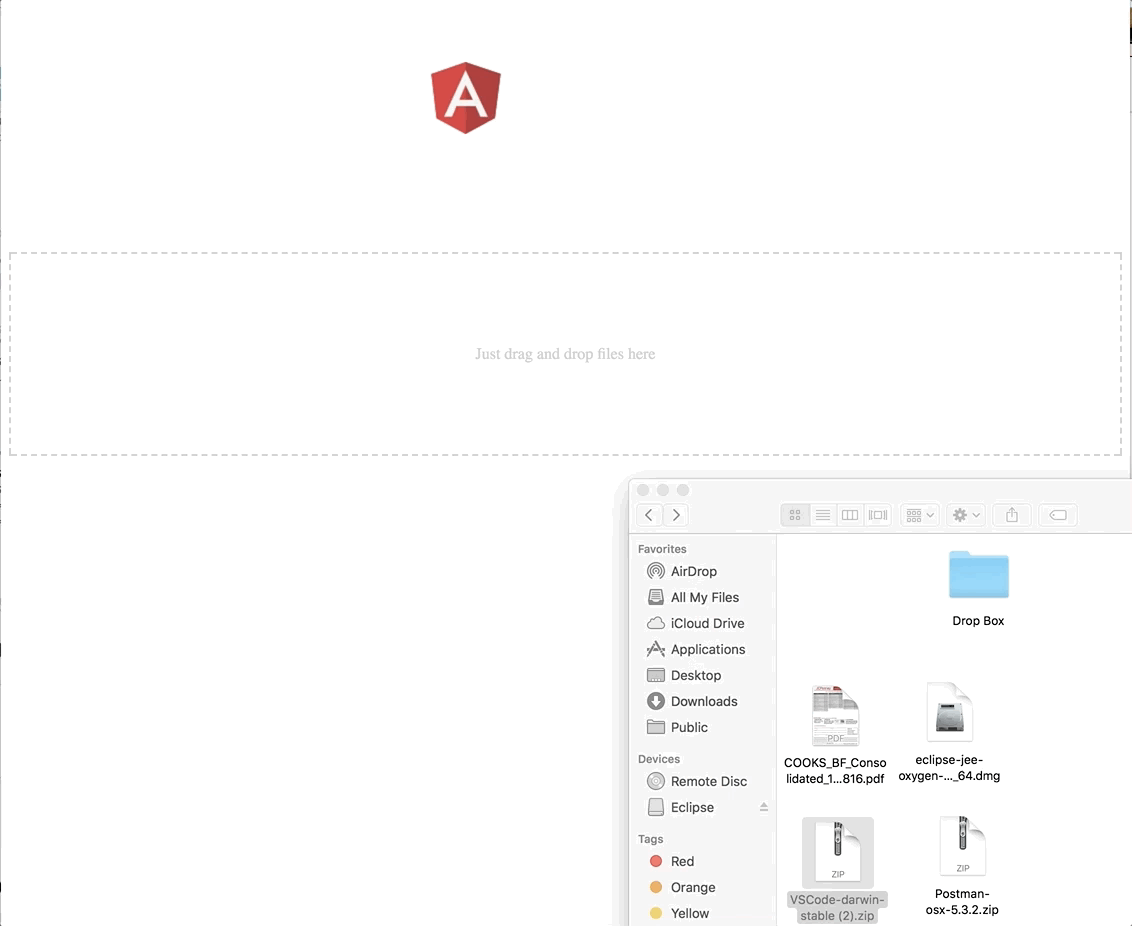
Task: Click the 'Postman-osx-5.3.2.zip' file name
Action: click(962, 901)
